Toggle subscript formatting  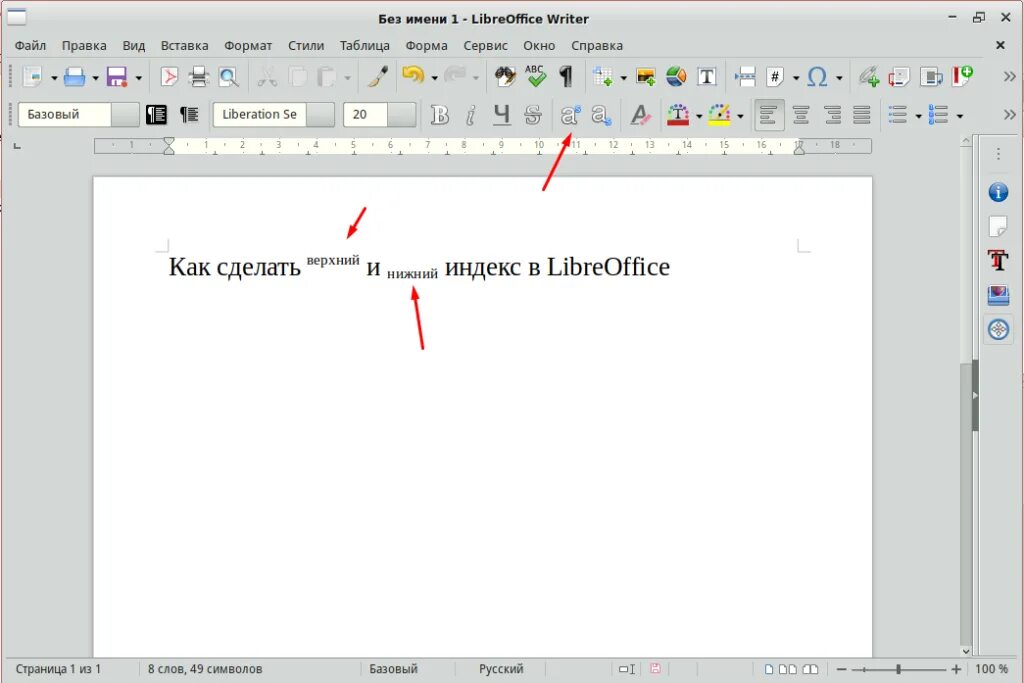[601, 115]
